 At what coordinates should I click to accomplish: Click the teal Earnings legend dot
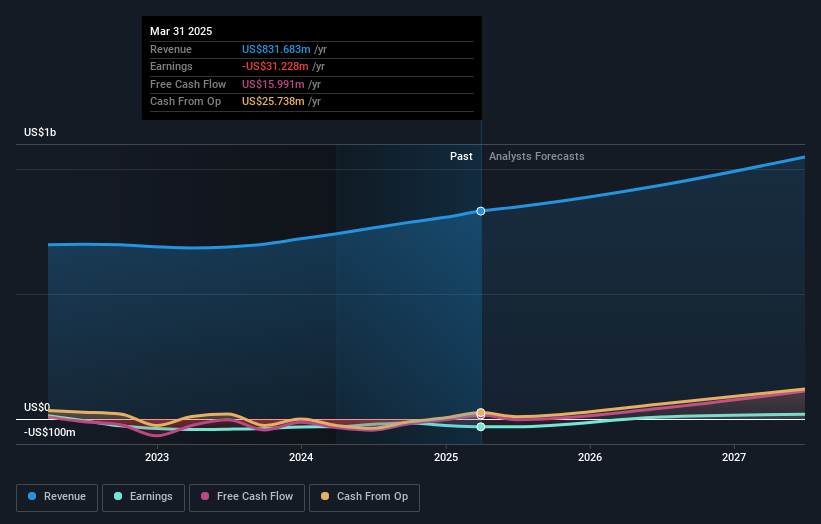point(118,496)
